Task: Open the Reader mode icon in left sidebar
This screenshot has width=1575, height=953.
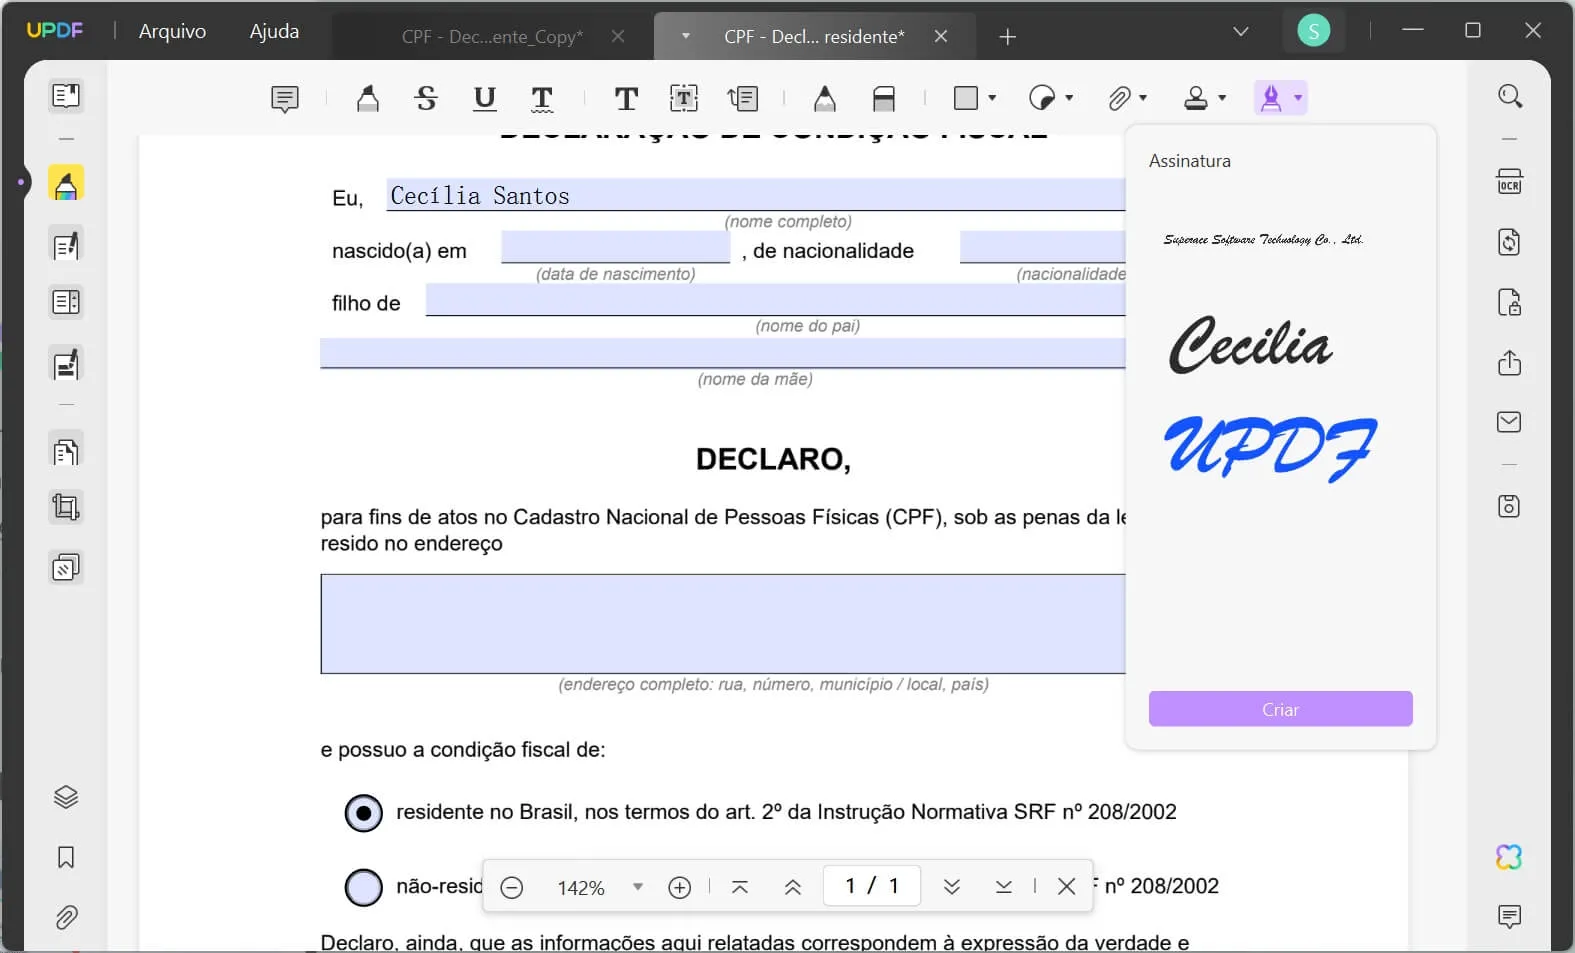Action: [x=66, y=96]
